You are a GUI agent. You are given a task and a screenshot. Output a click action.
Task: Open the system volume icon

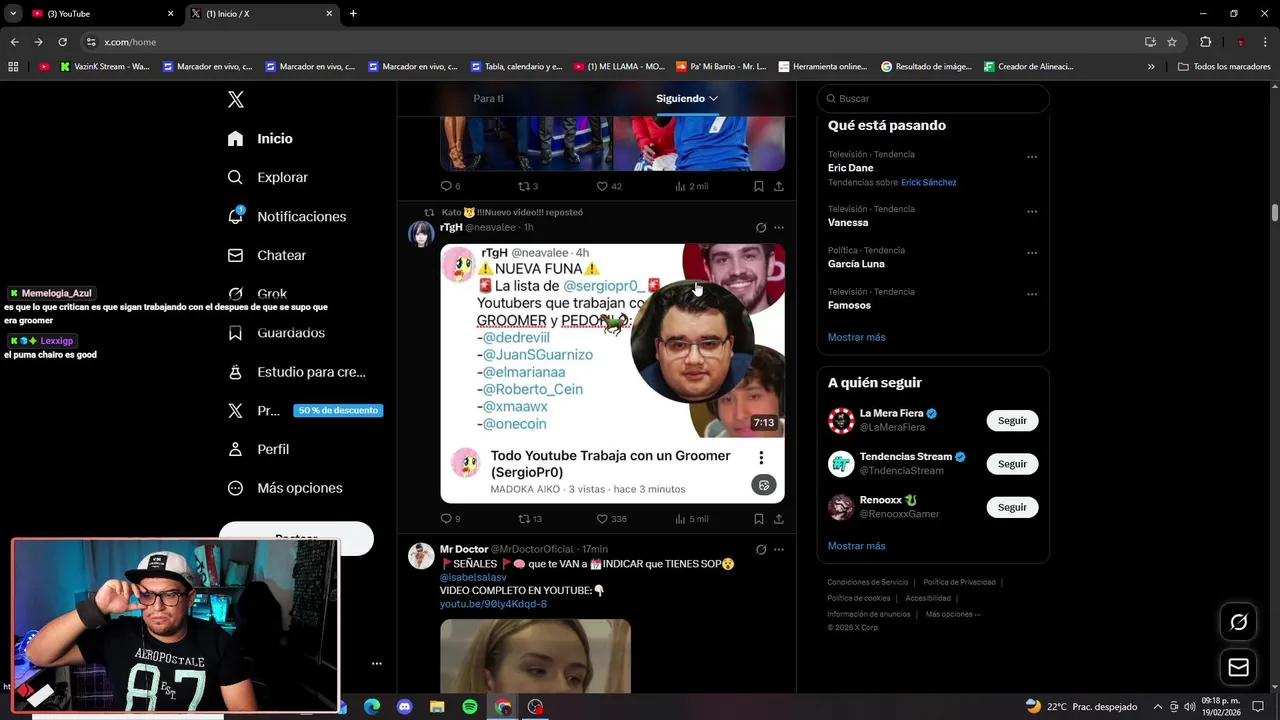pos(1190,707)
